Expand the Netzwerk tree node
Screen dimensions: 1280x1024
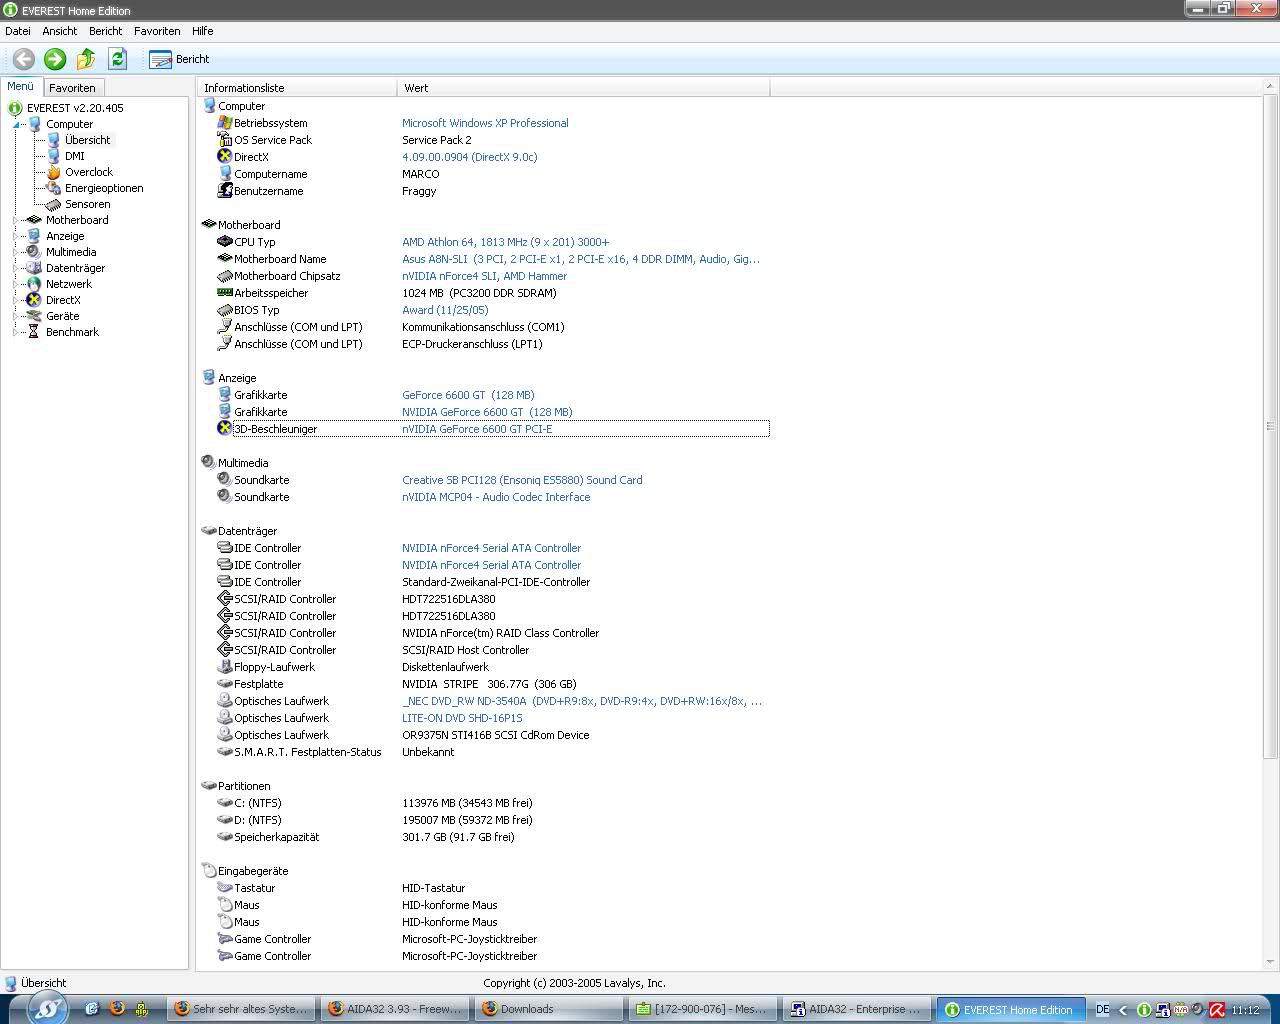[x=17, y=284]
